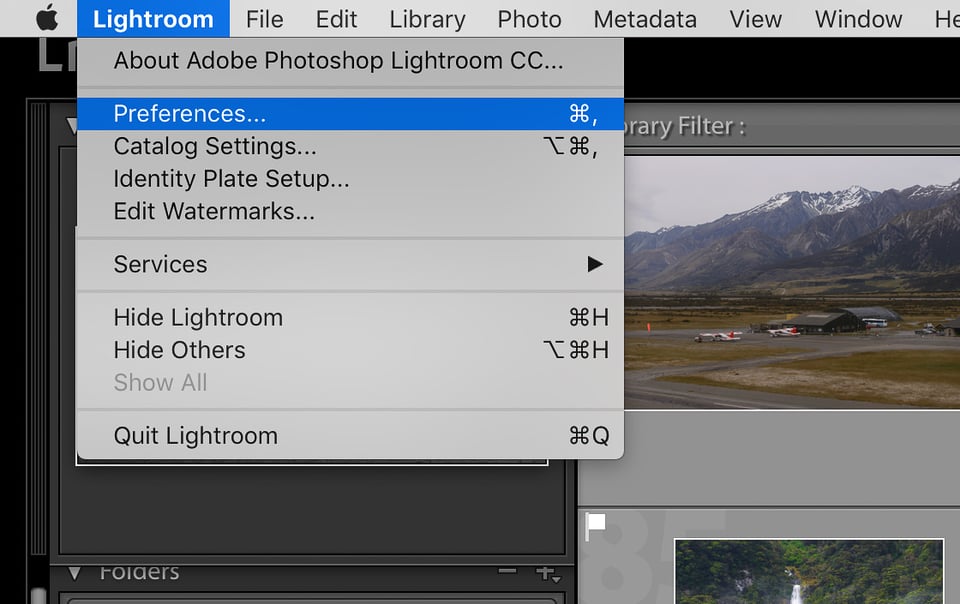Open the Edit menu

(336, 19)
